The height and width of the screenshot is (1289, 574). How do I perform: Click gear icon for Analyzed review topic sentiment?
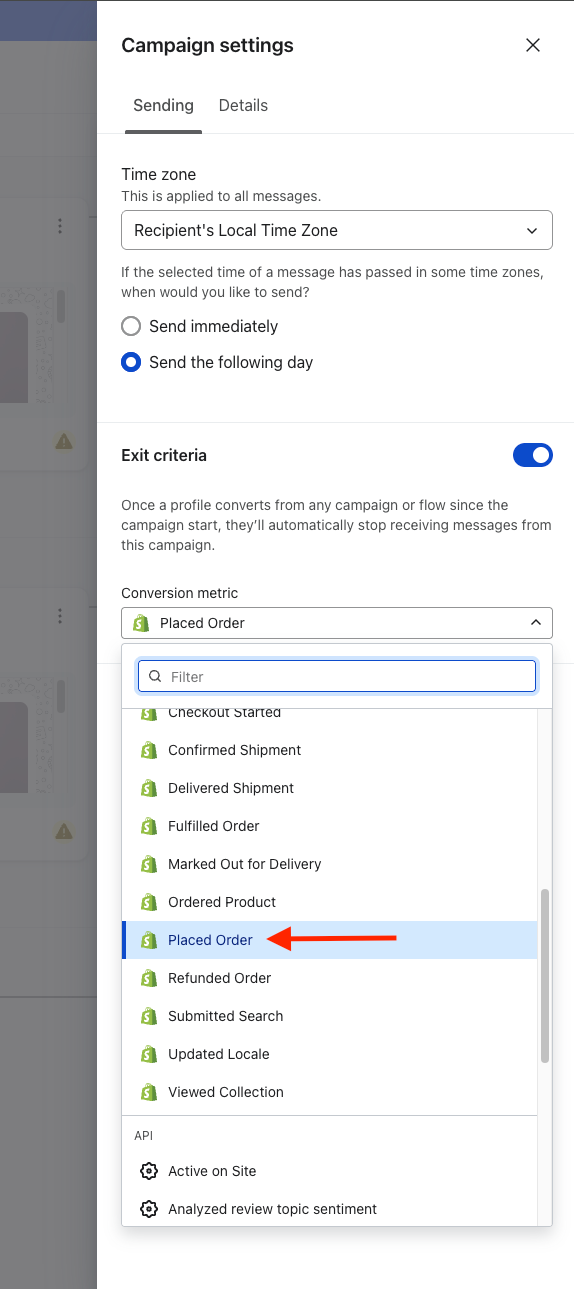(149, 1209)
